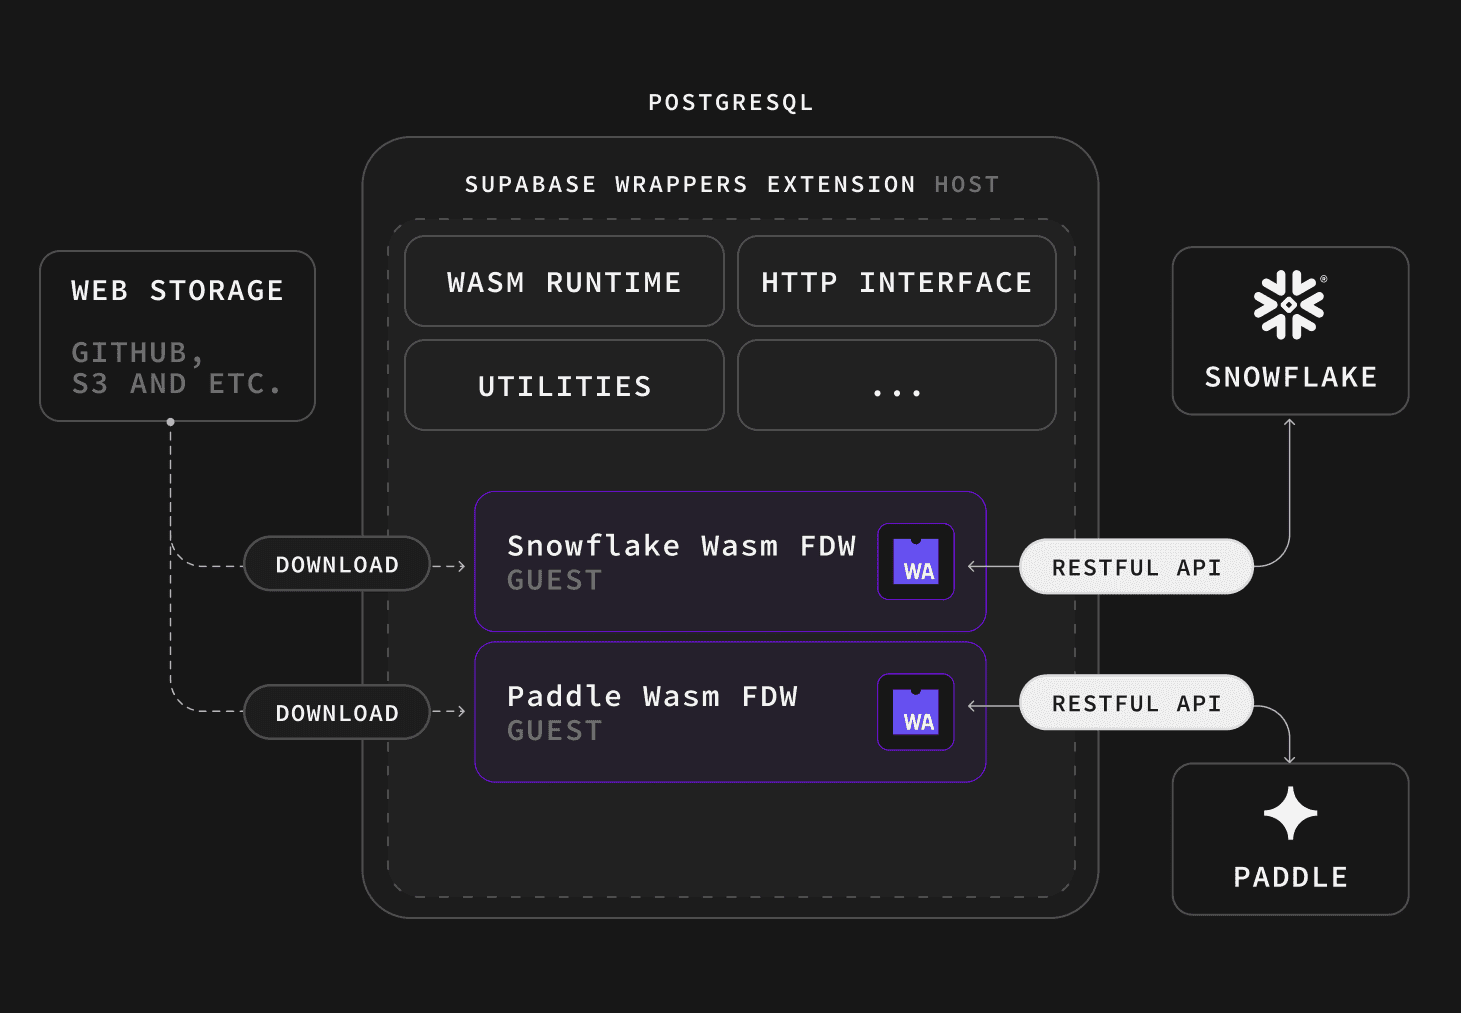Expand the WEB STORAGE card
The height and width of the screenshot is (1013, 1461).
[177, 335]
